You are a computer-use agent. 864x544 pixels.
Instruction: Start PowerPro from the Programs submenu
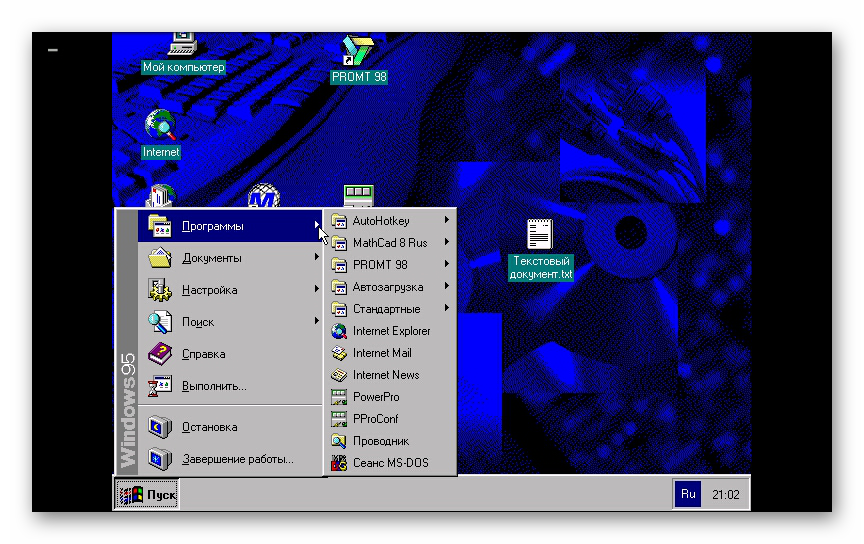[x=375, y=397]
